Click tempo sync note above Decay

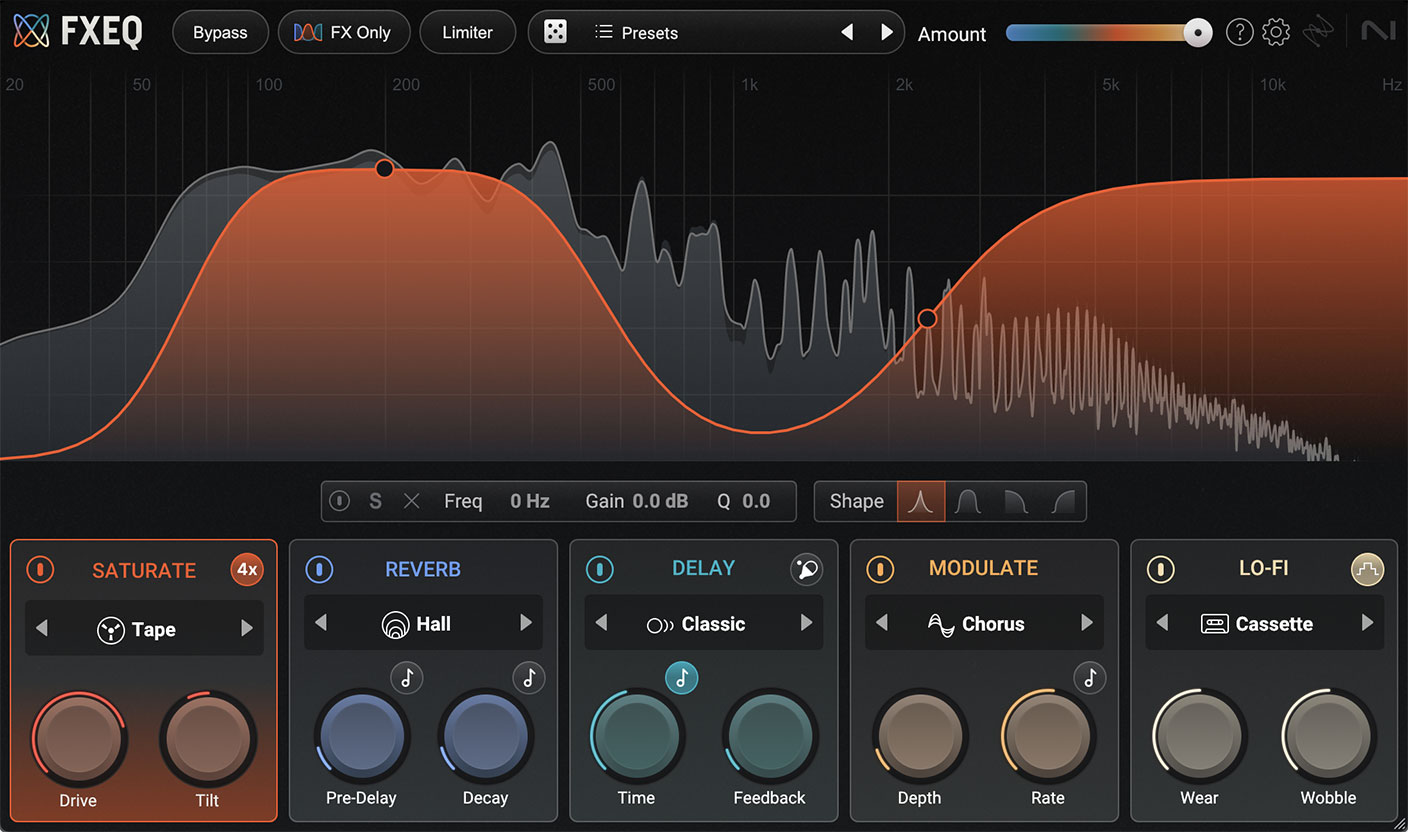pos(529,678)
